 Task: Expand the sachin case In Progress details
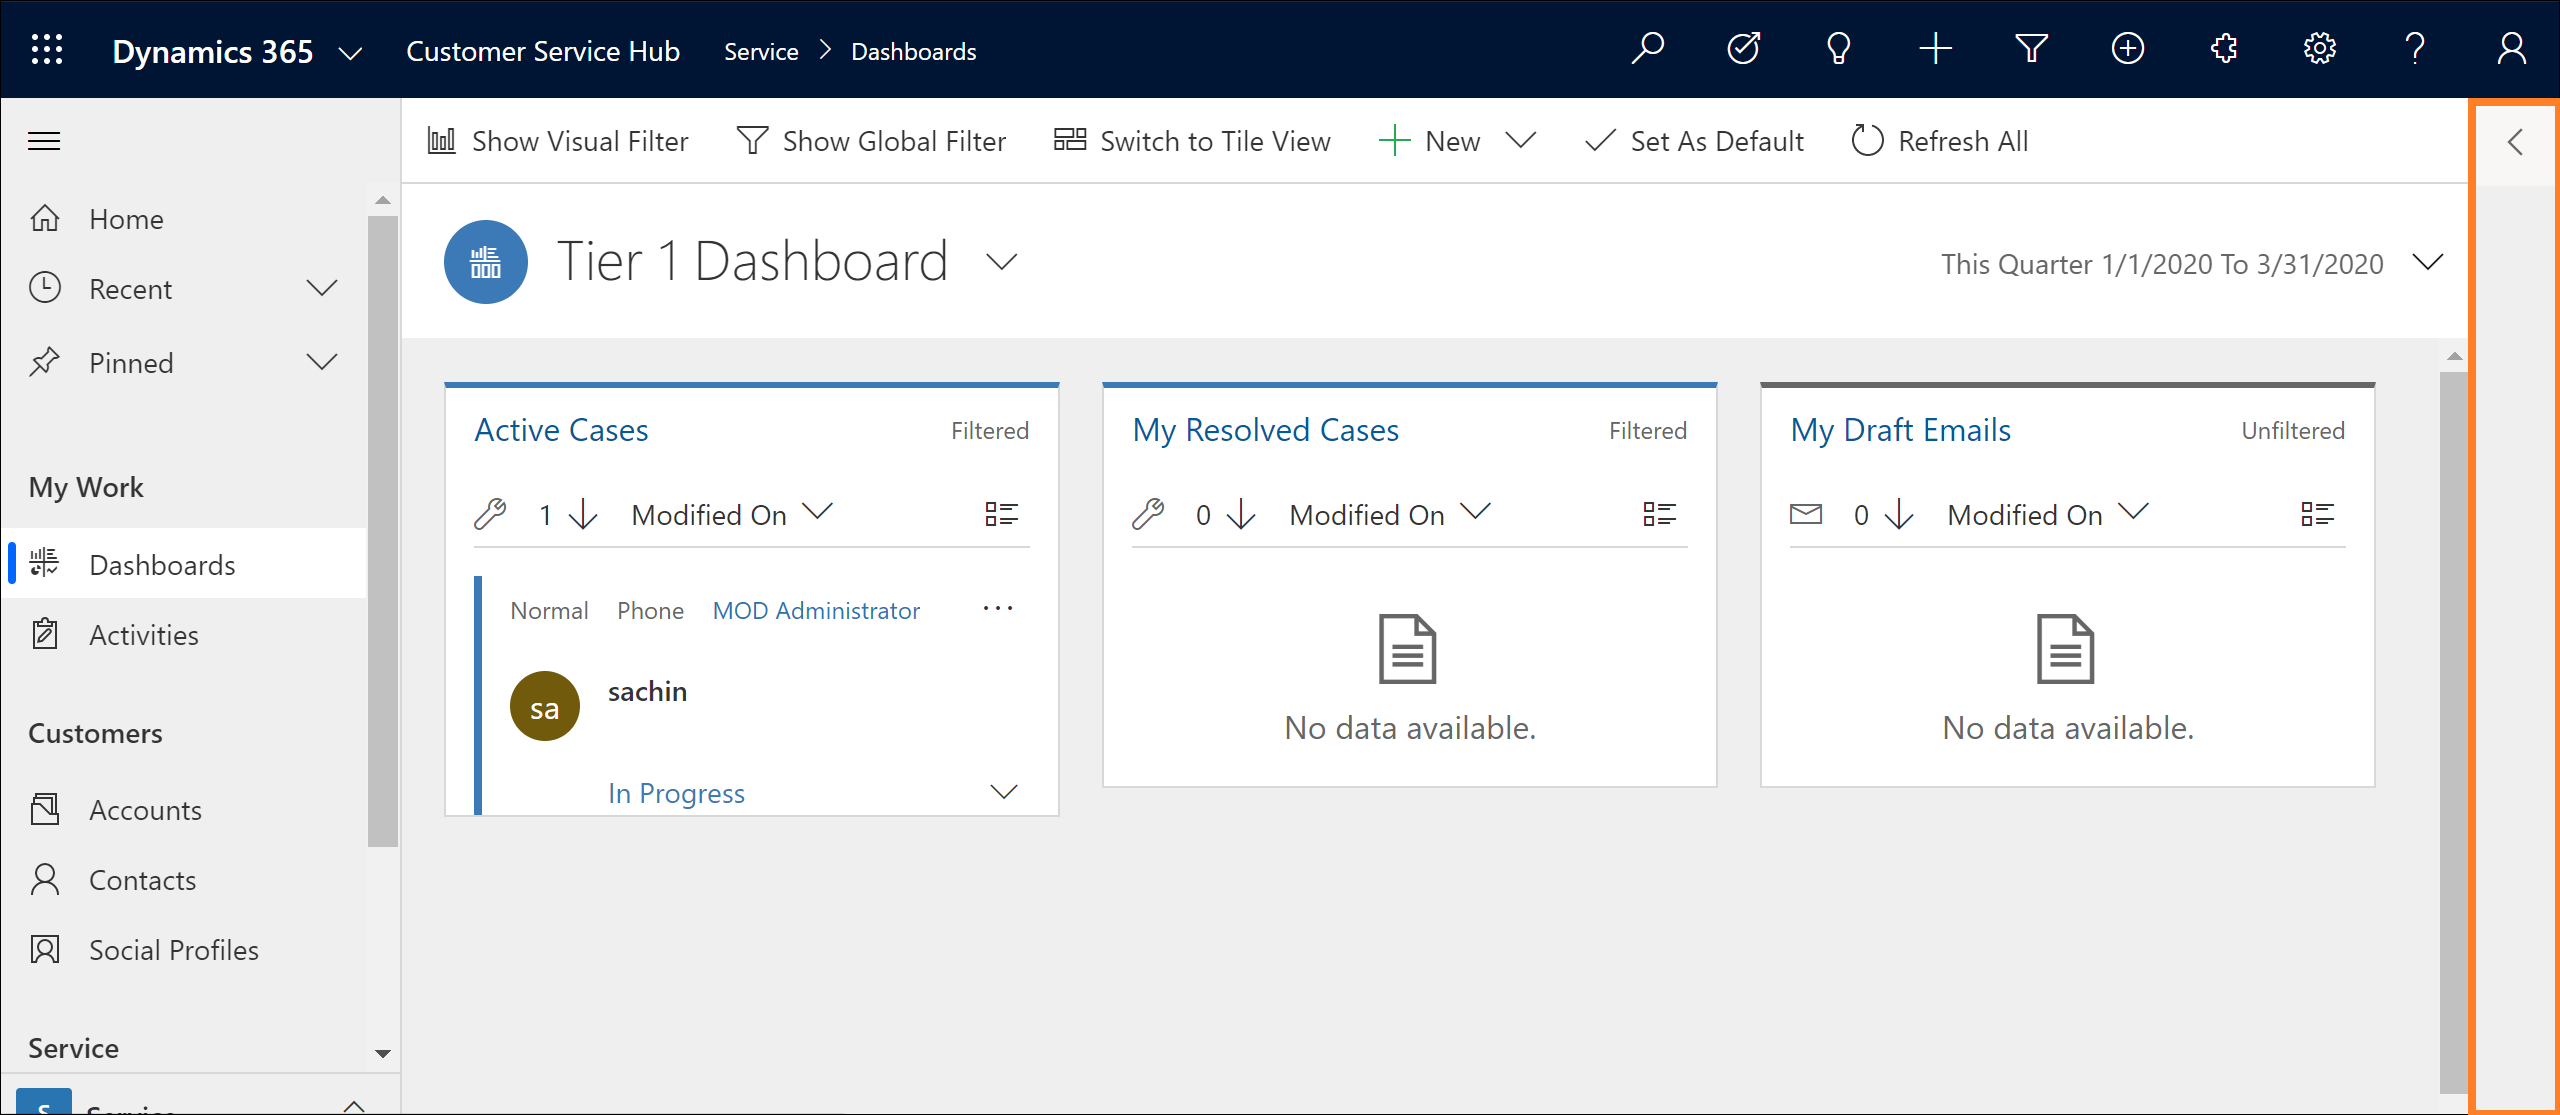pyautogui.click(x=1006, y=790)
